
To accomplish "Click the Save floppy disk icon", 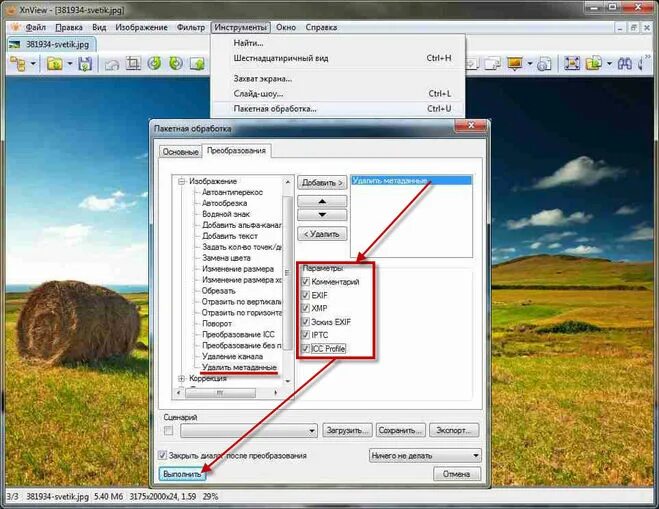I will 85,64.
